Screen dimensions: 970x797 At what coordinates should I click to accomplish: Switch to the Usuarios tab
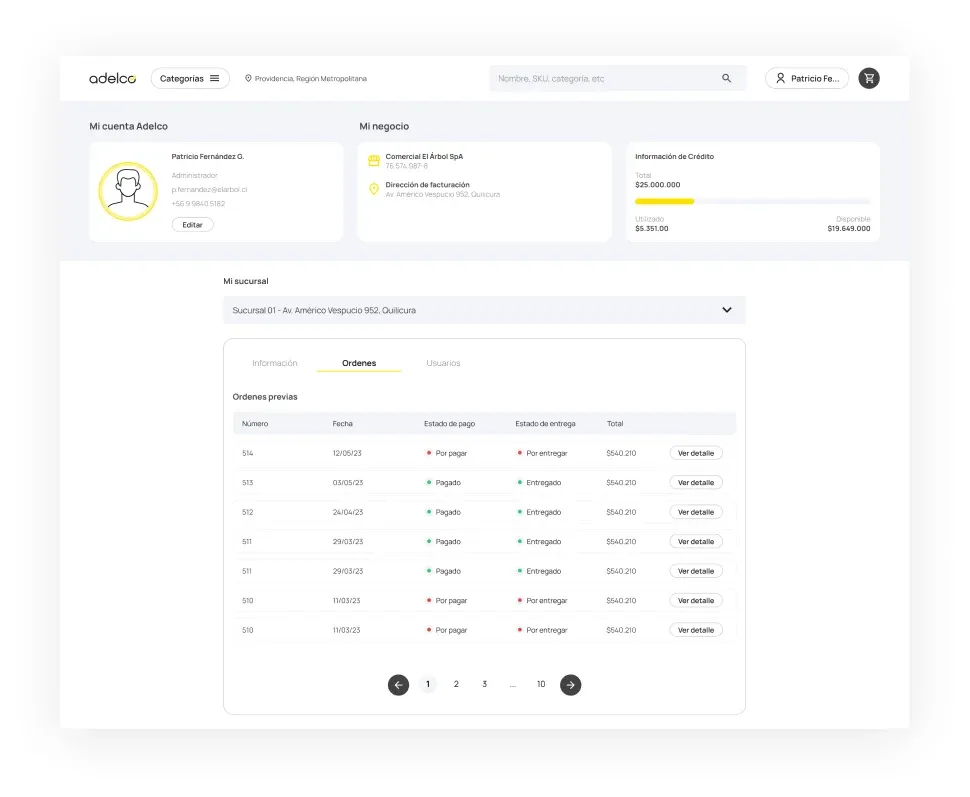point(443,363)
